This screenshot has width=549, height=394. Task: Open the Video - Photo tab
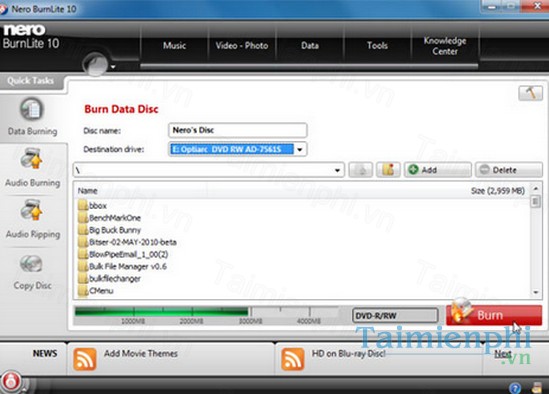(242, 46)
